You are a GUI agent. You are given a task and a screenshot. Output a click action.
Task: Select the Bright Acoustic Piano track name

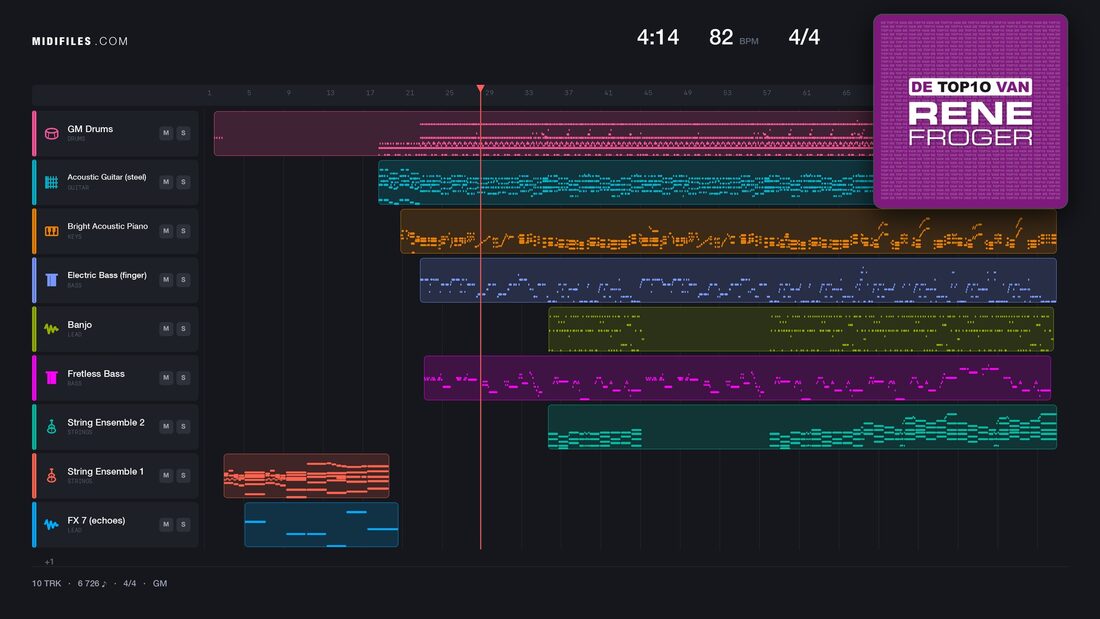coord(107,226)
